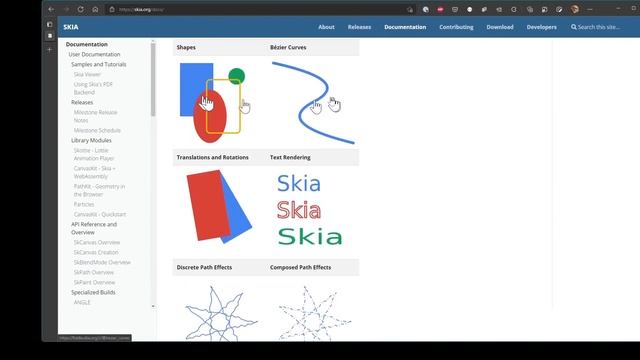This screenshot has height=360, width=640.
Task: Click the Text Rendering heading
Action: [x=290, y=157]
